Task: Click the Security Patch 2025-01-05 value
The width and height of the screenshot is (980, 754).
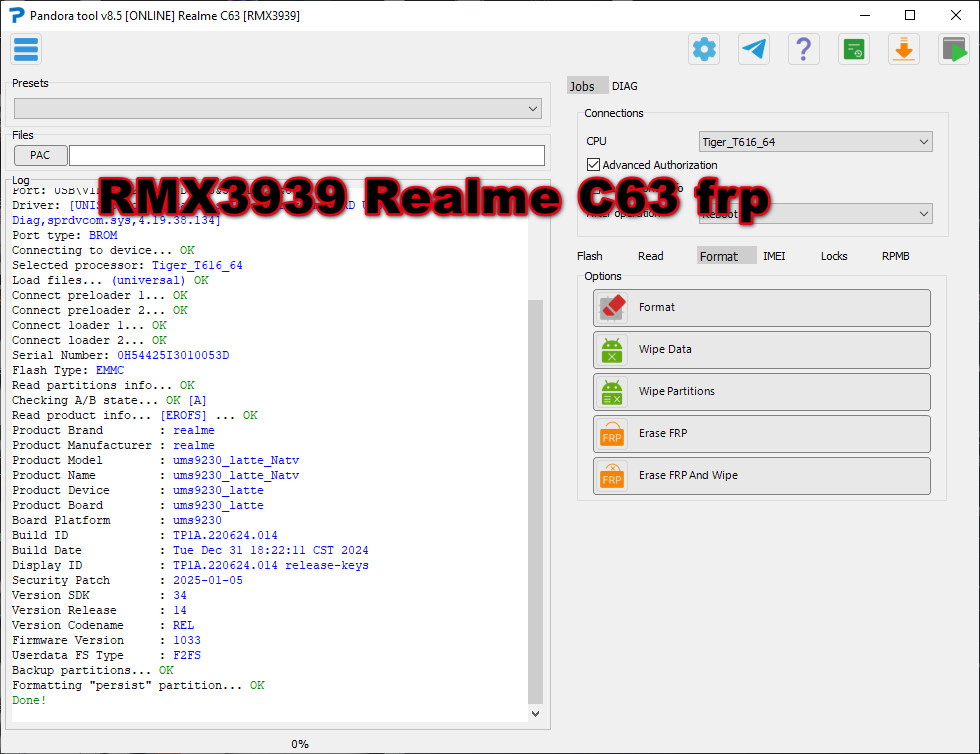Action: [x=208, y=580]
